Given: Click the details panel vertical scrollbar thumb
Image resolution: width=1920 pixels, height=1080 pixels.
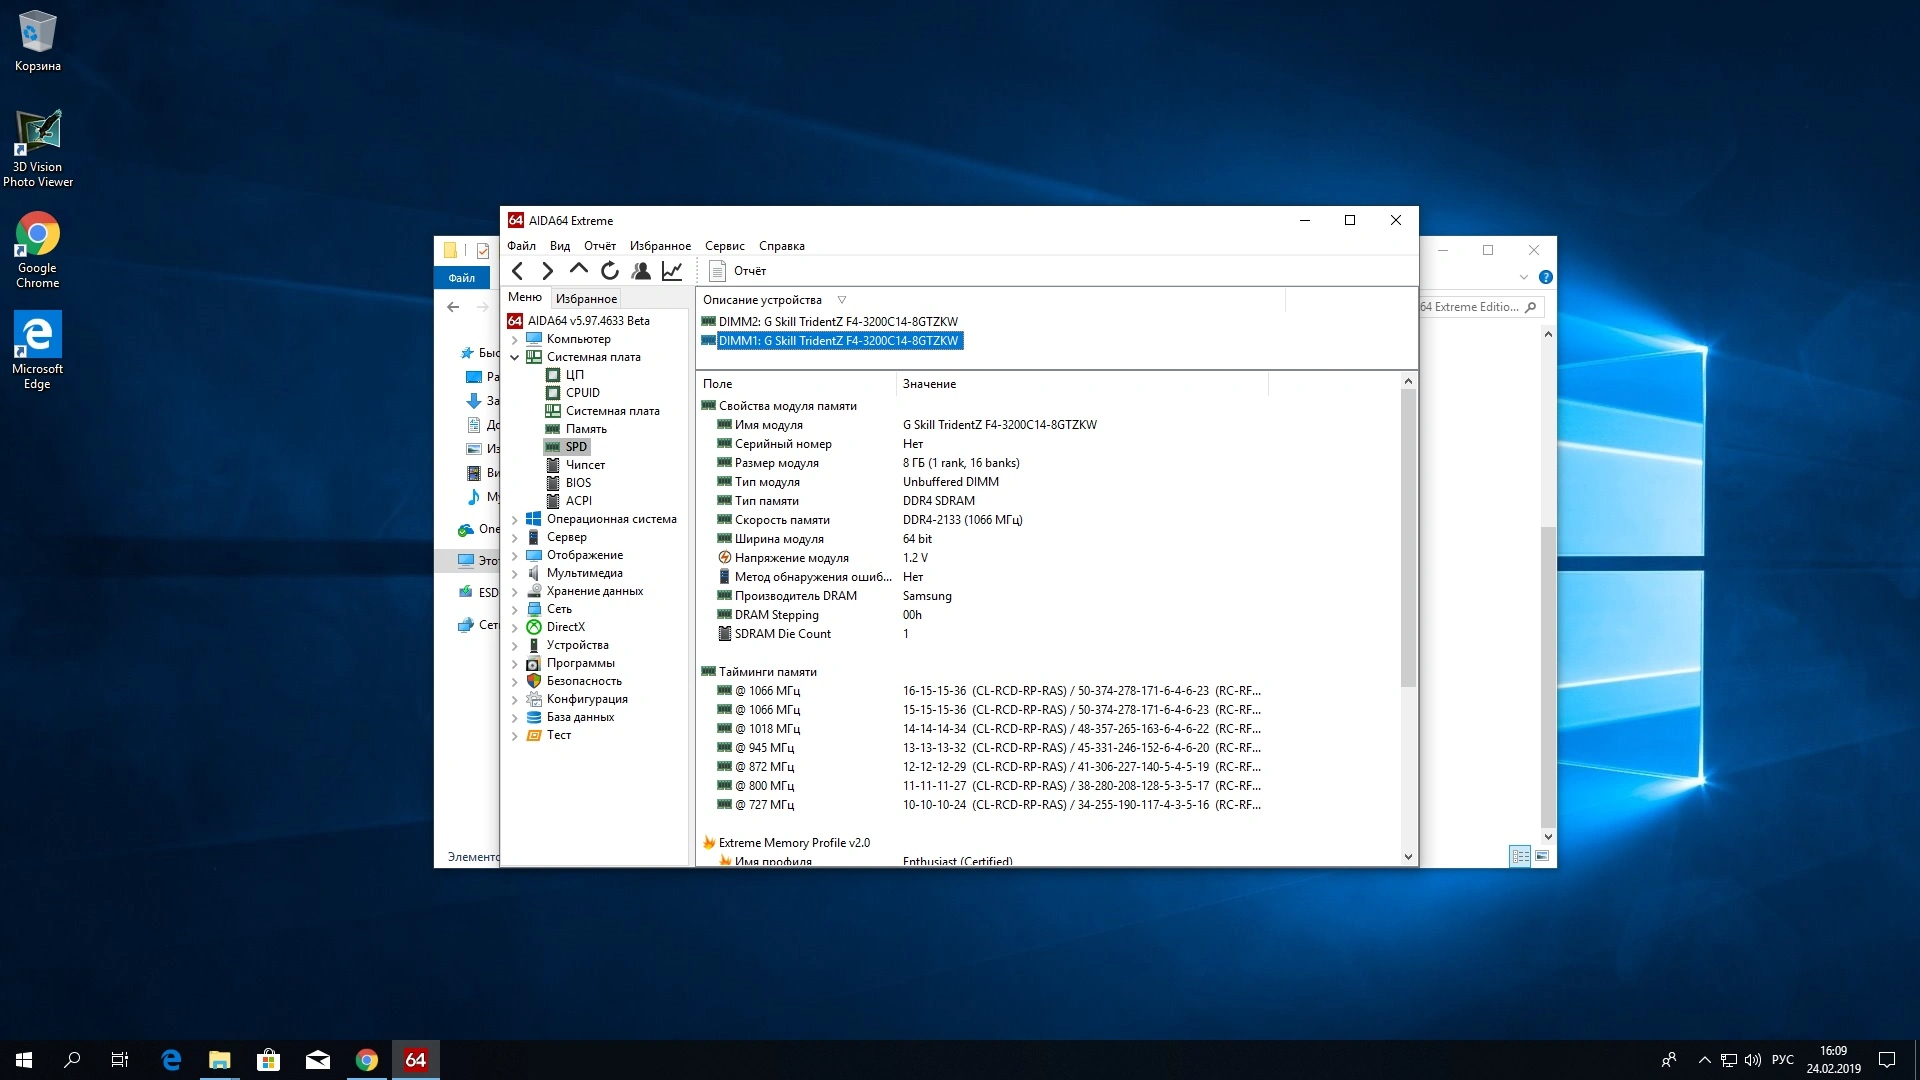Looking at the screenshot, I should (1408, 539).
